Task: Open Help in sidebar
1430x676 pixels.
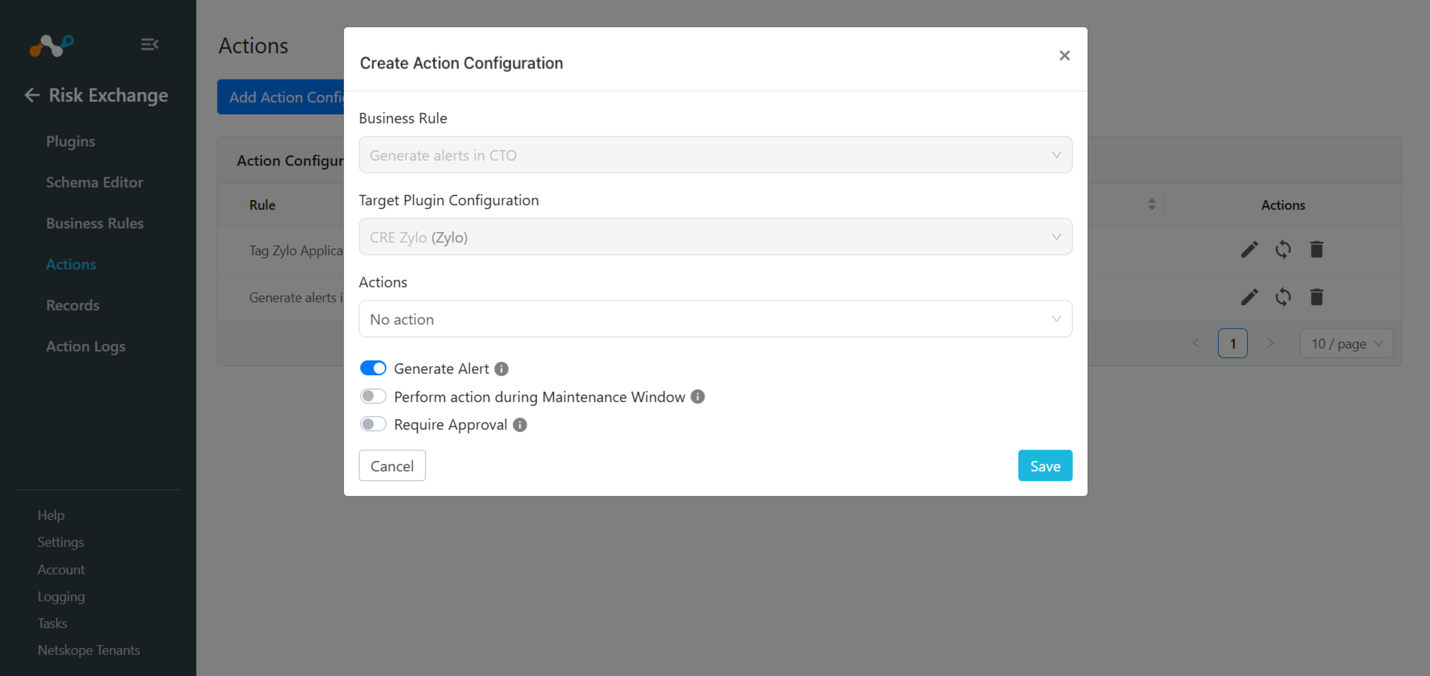Action: 51,515
